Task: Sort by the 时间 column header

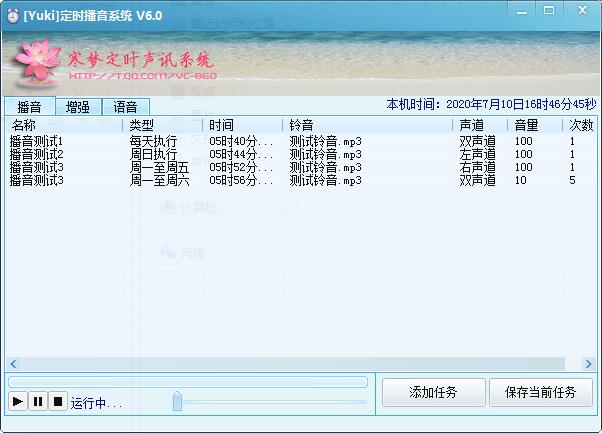Action: click(244, 125)
